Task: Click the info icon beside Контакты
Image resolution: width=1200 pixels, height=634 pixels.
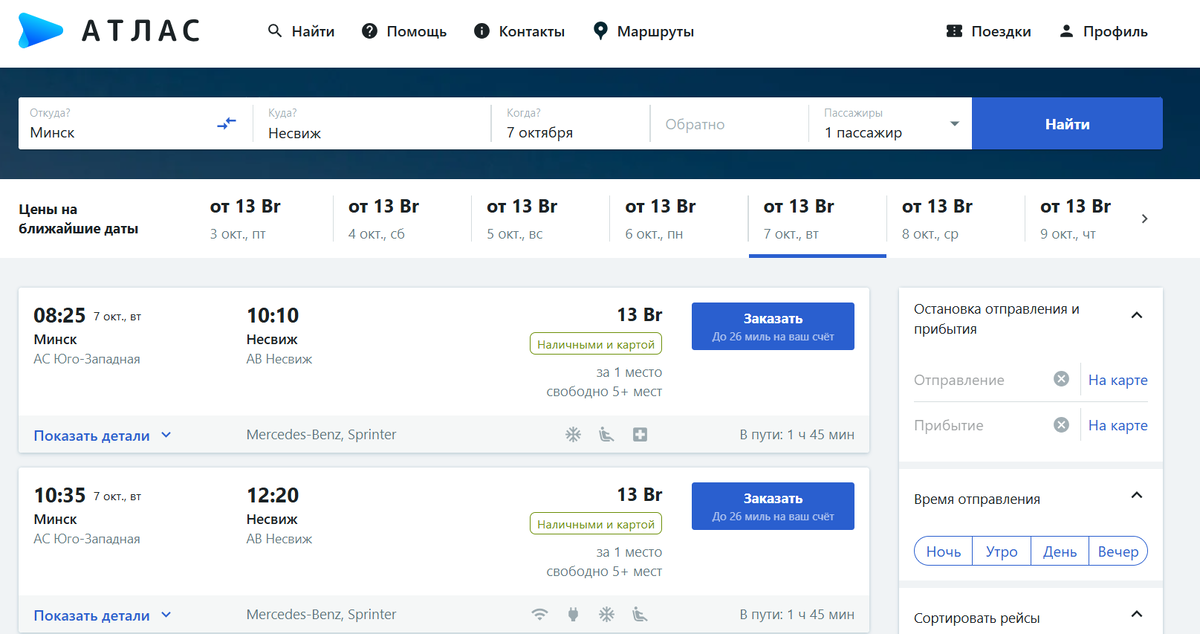Action: pyautogui.click(x=482, y=31)
